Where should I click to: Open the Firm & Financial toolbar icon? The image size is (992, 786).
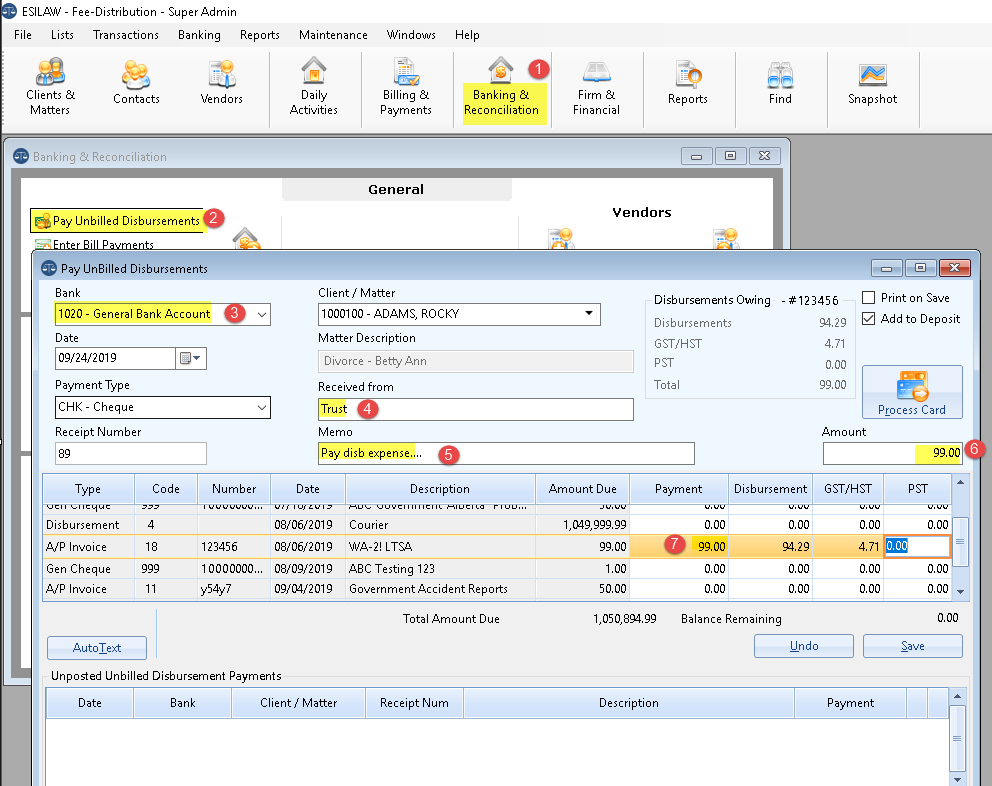pos(596,87)
